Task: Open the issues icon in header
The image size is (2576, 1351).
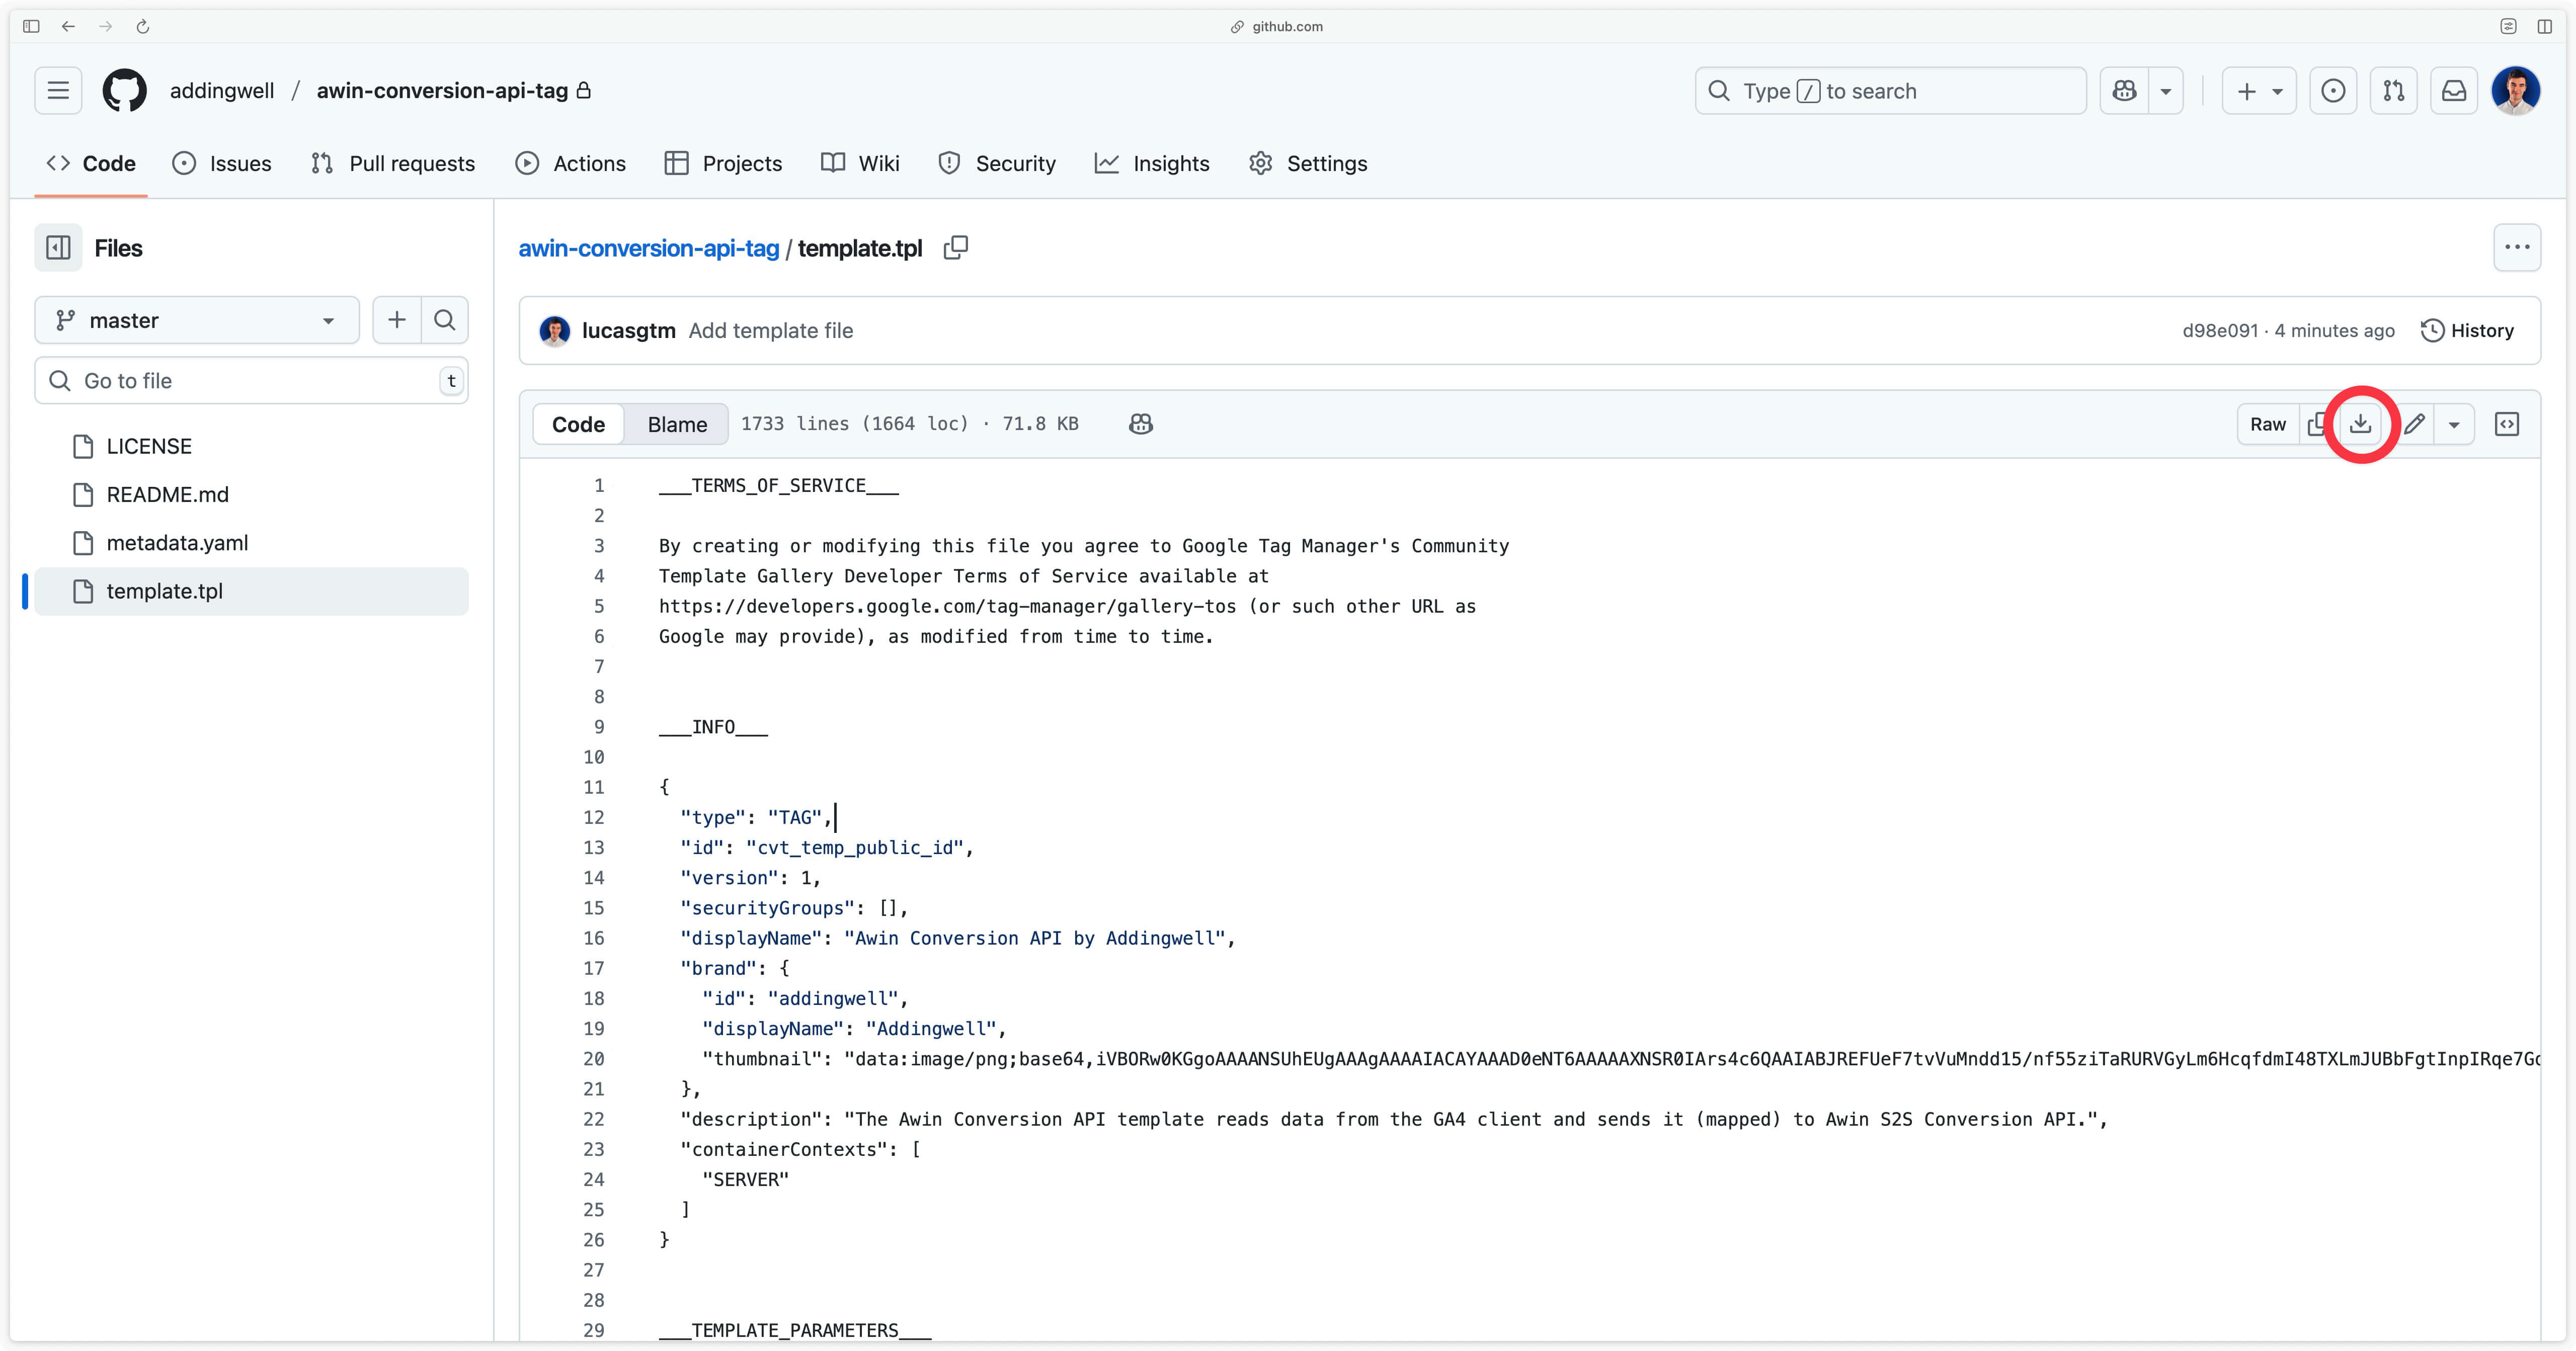Action: click(x=2333, y=91)
